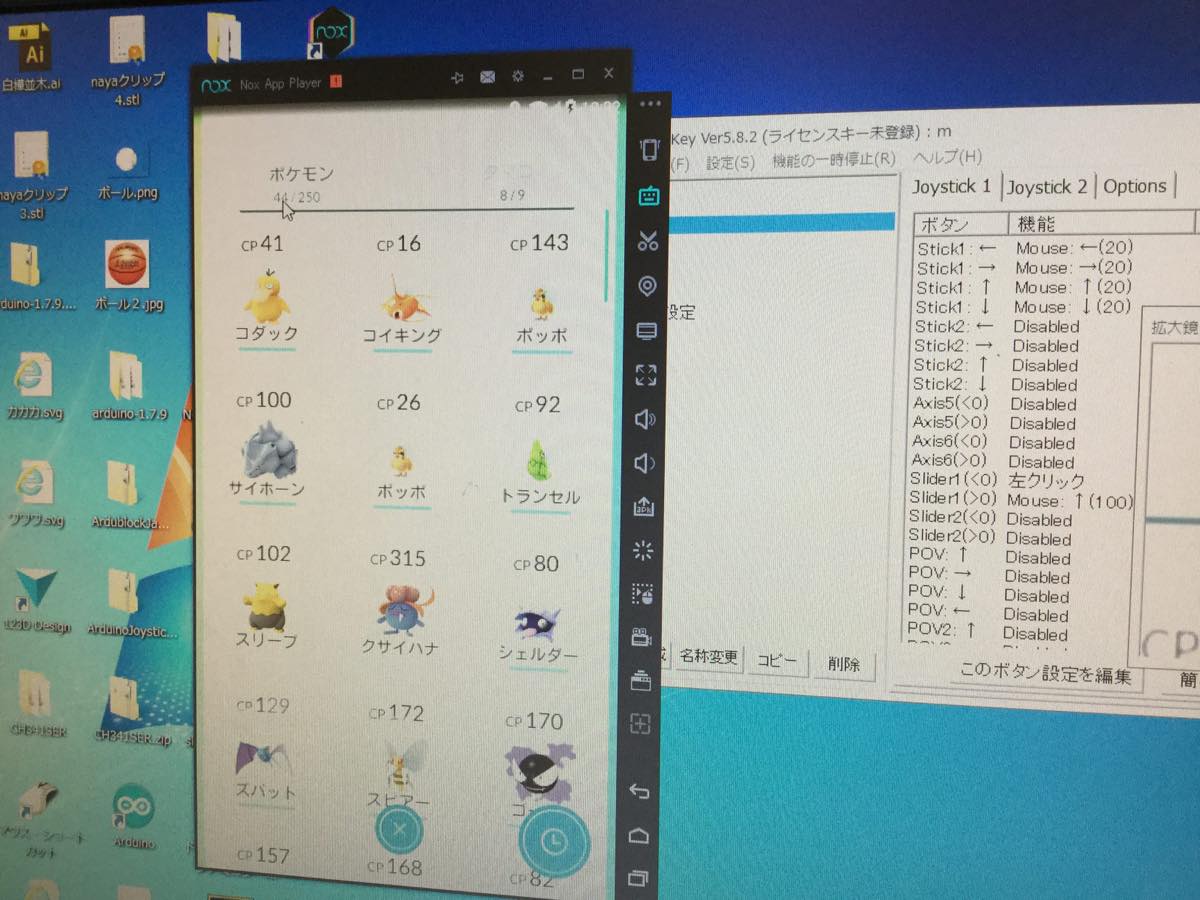This screenshot has height=900, width=1200.
Task: Select the 'Slider1(>0)' Mouse ↑(100) row
Action: [1021, 500]
